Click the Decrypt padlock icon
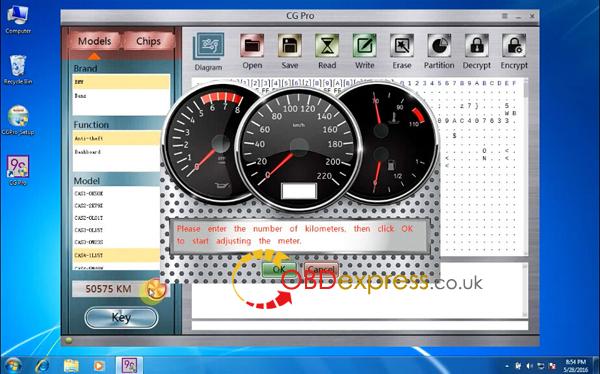 click(476, 46)
